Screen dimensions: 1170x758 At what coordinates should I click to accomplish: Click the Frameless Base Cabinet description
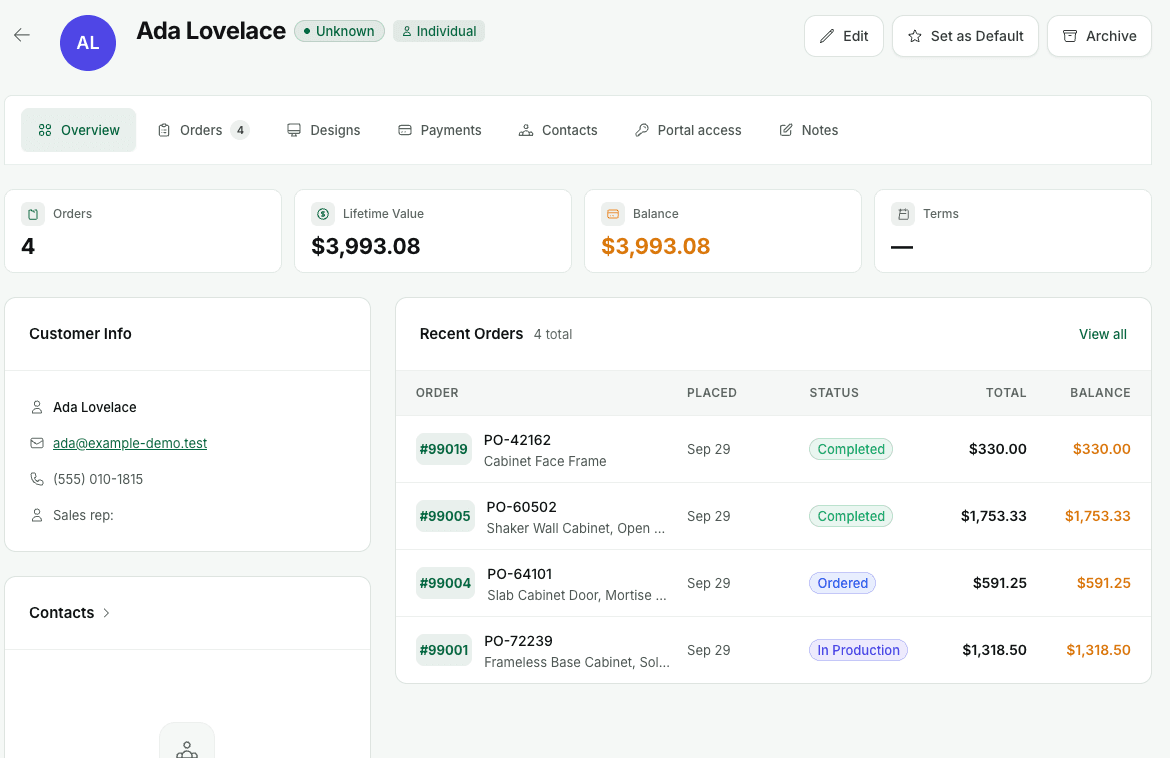(577, 663)
